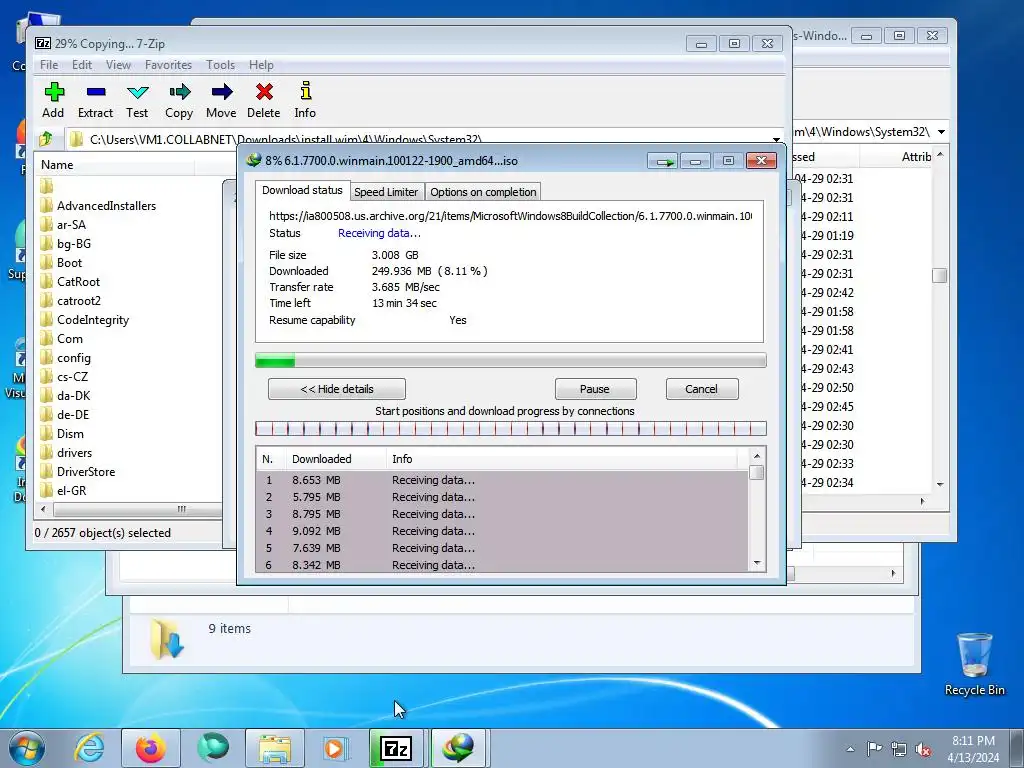Open Windows Explorer from the taskbar

tap(275, 748)
